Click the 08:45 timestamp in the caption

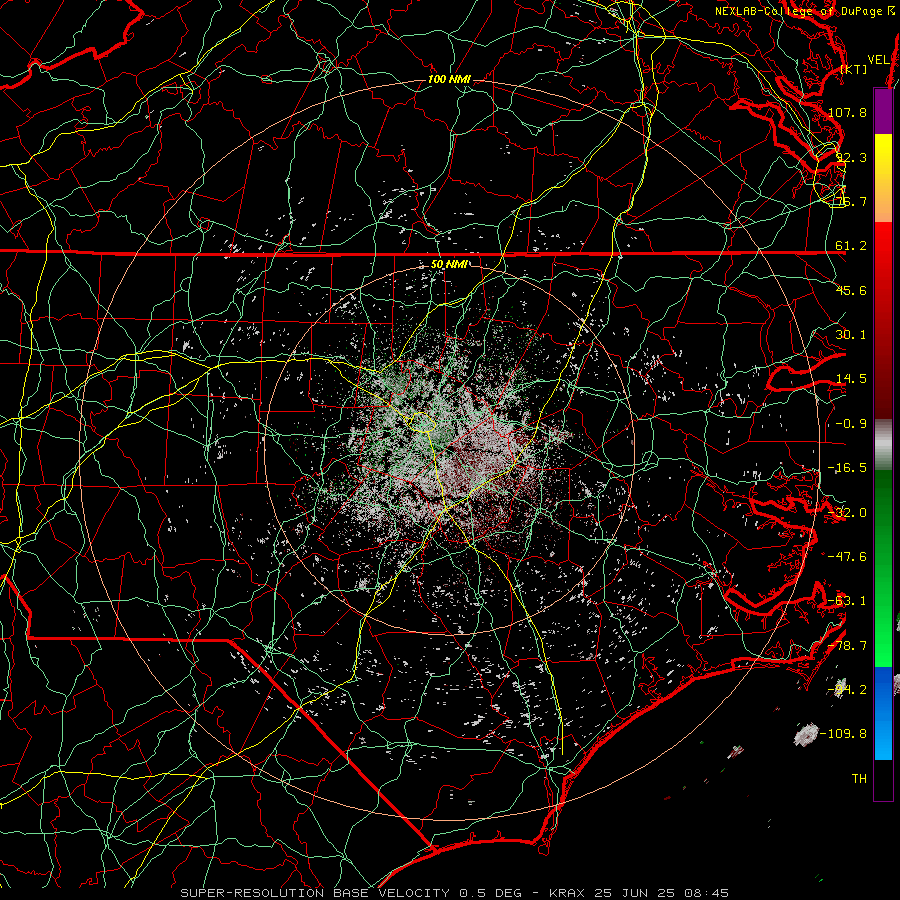coord(708,893)
